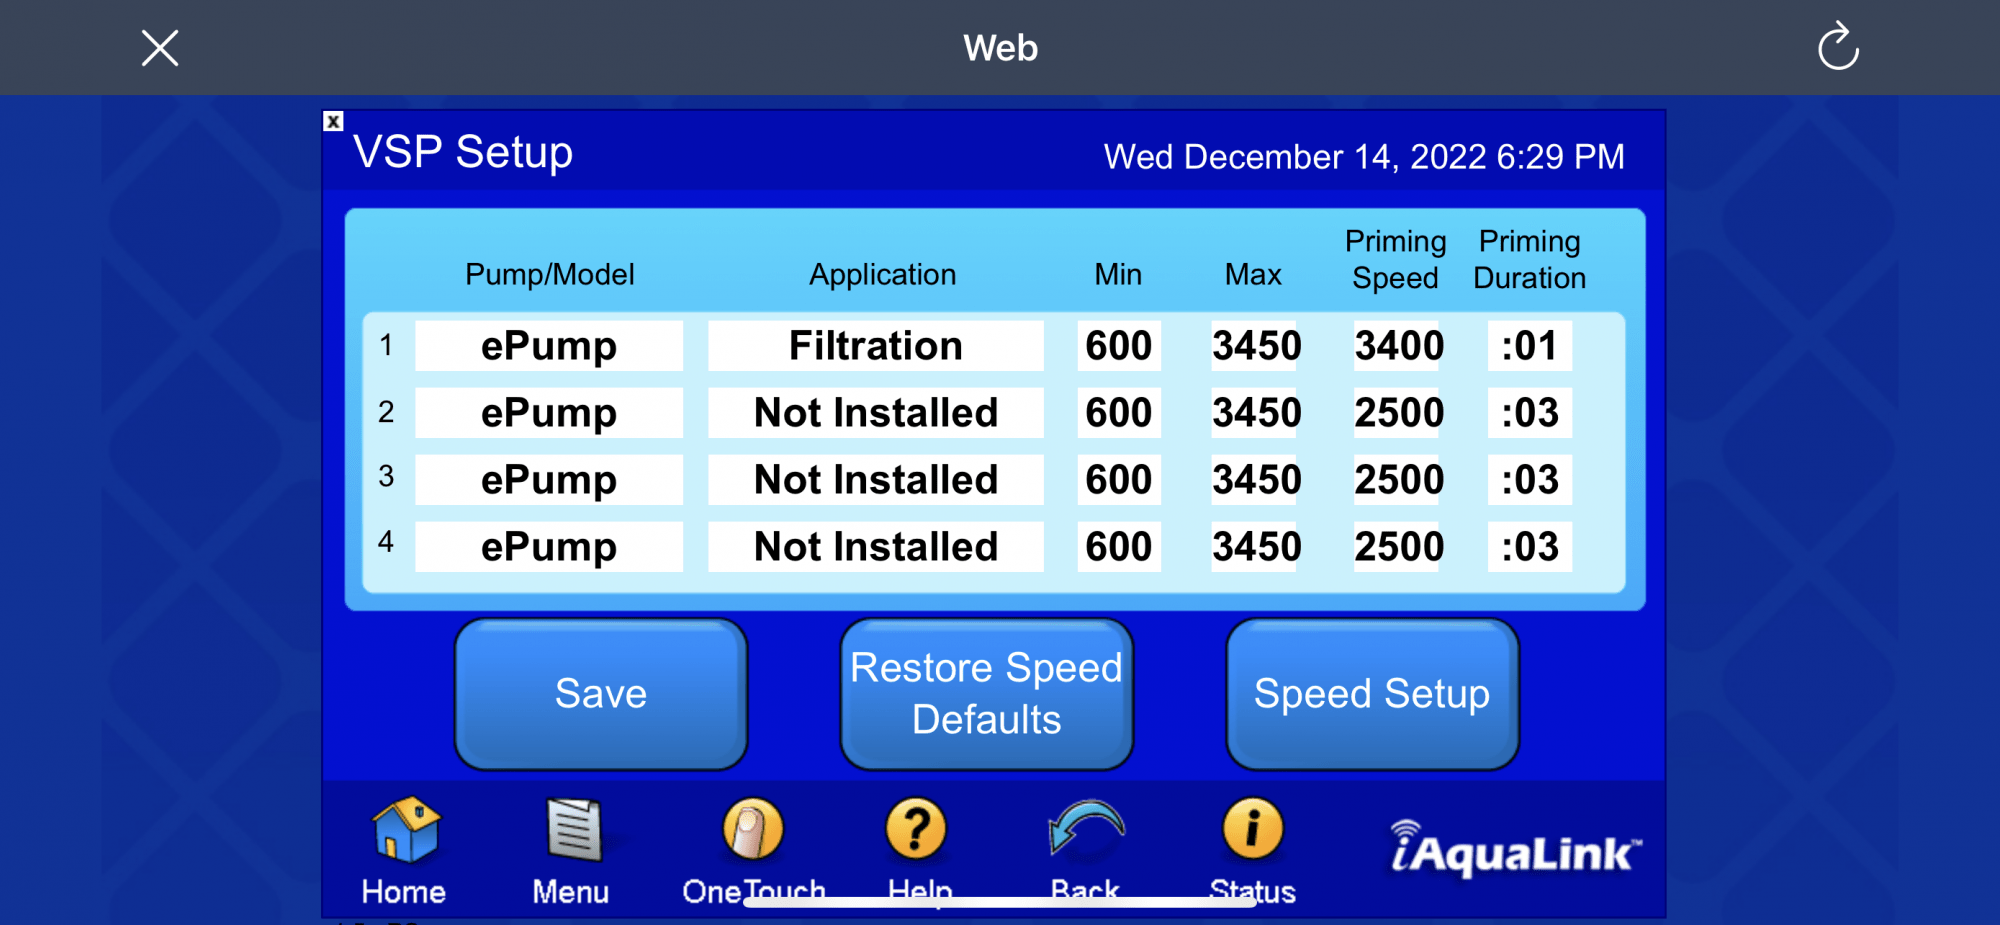Open Help question mark icon
2000x925 pixels.
[916, 829]
